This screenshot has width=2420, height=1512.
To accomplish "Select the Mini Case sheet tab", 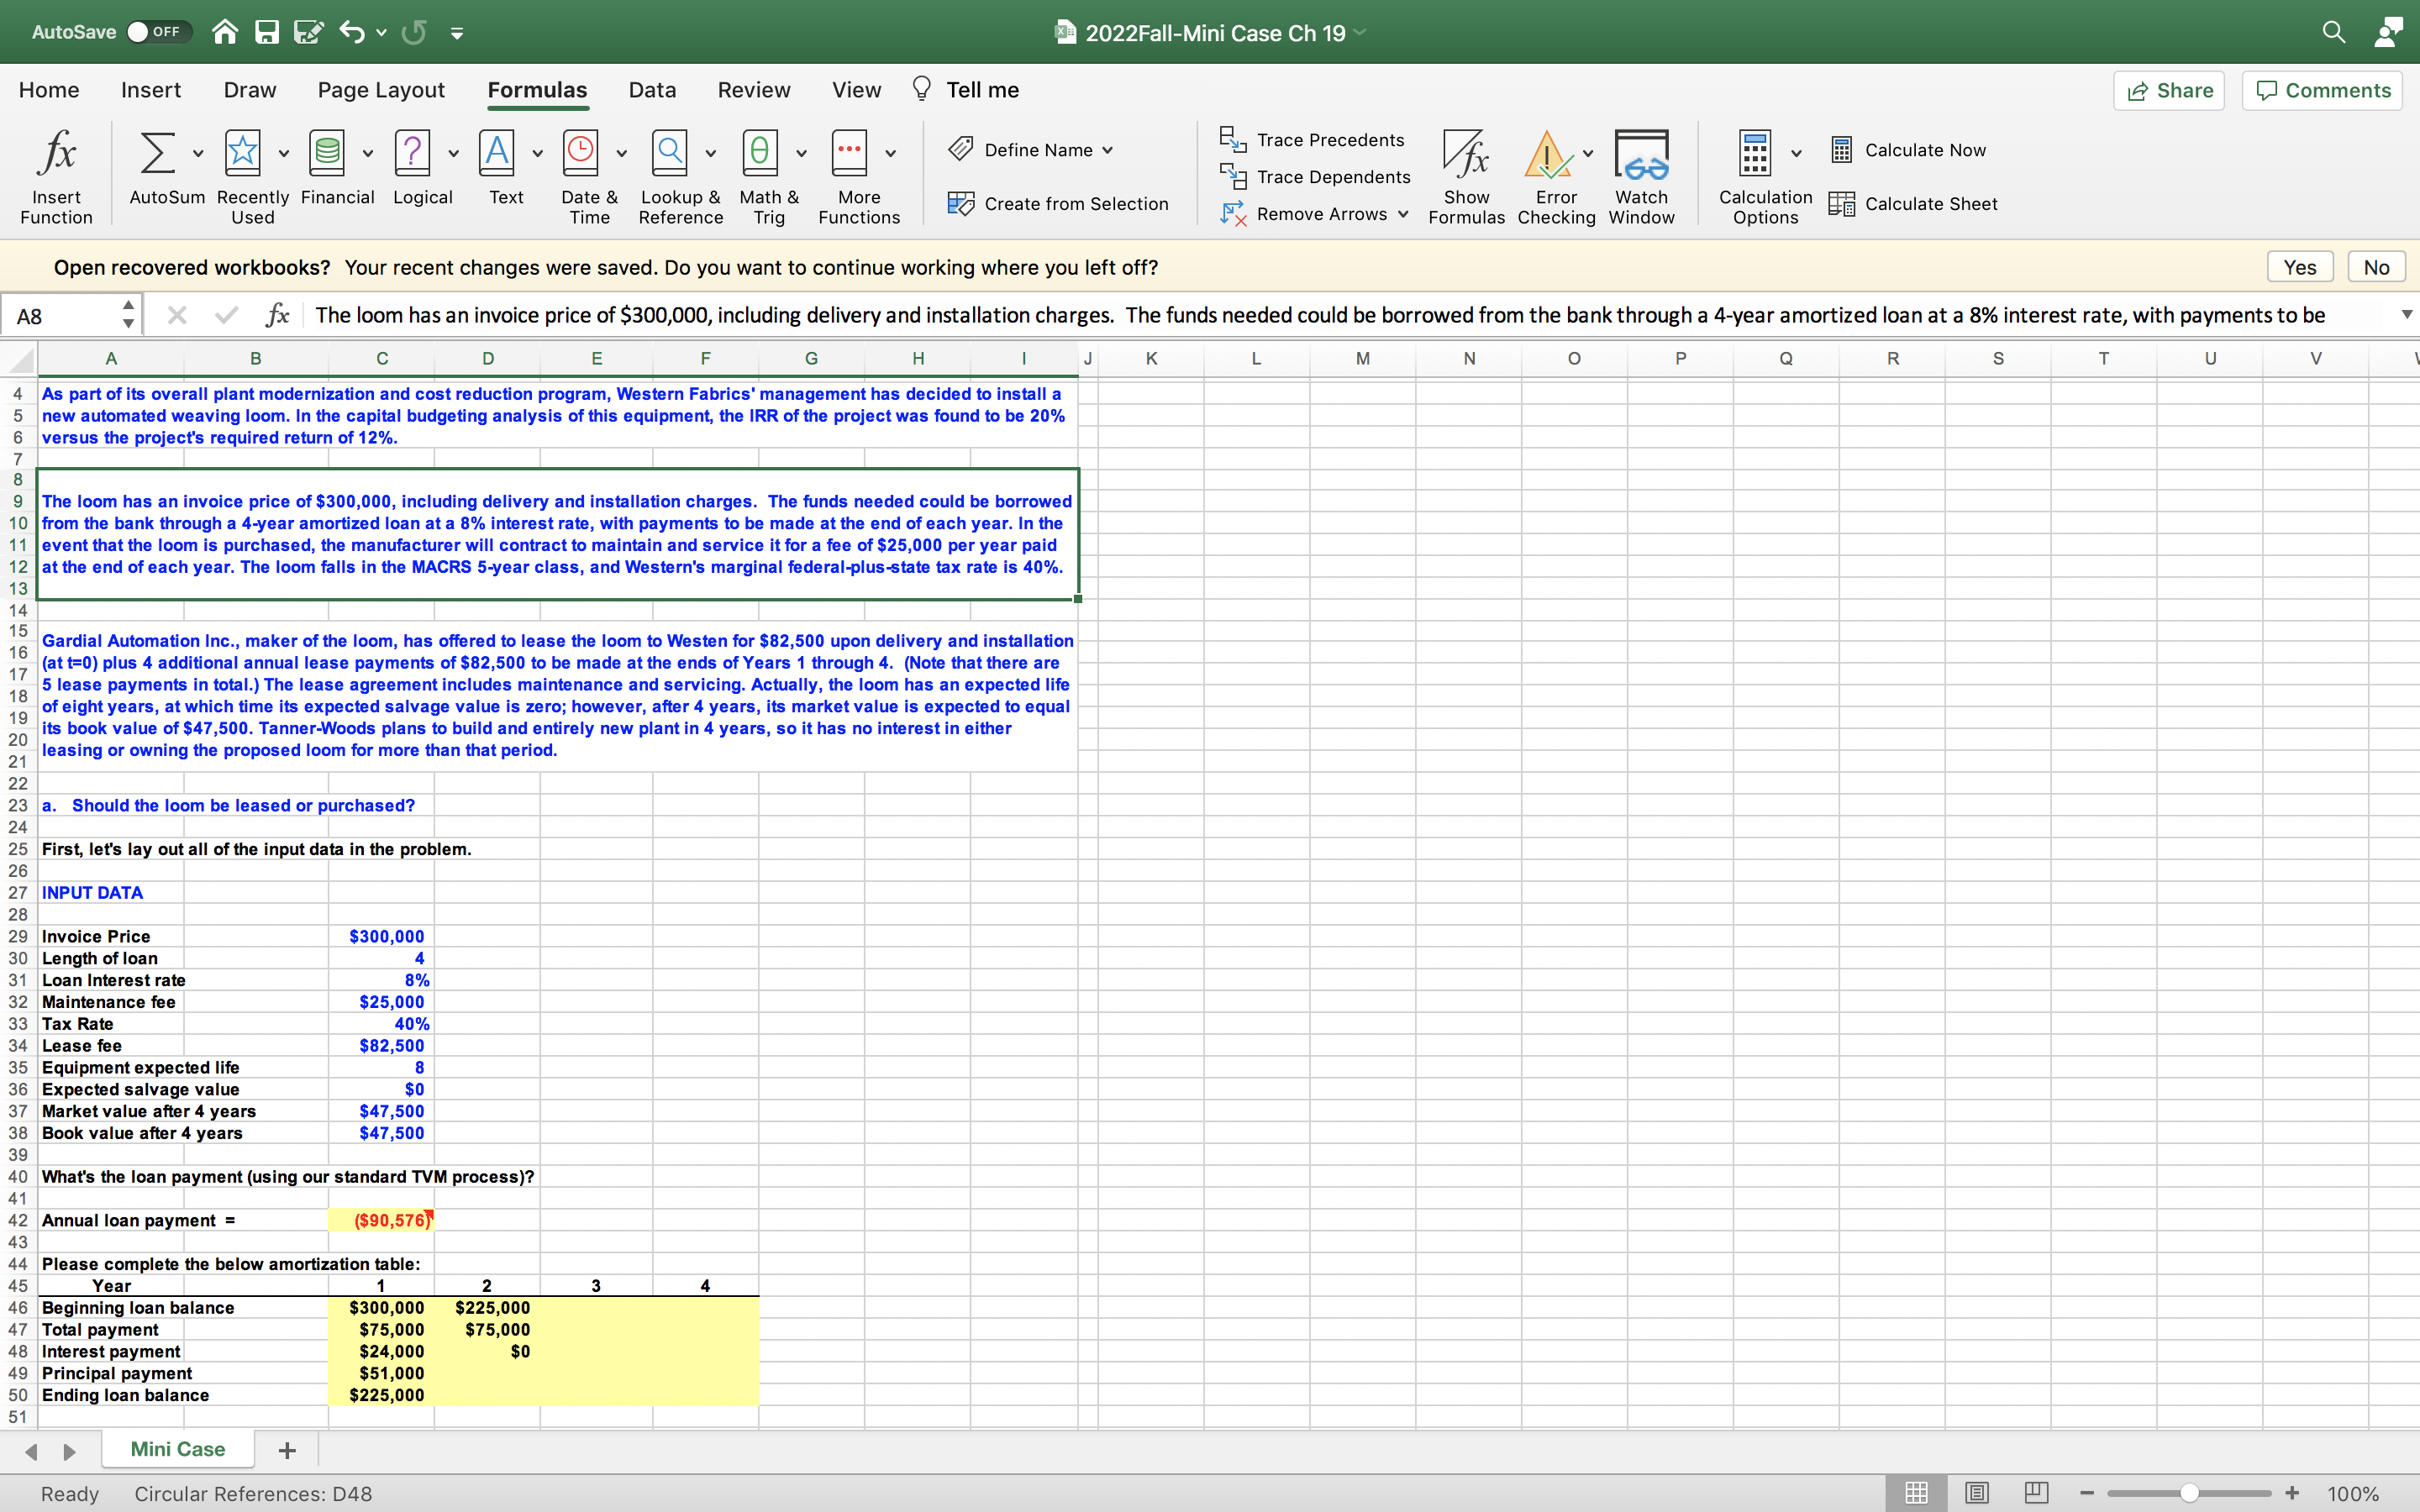I will click(178, 1449).
